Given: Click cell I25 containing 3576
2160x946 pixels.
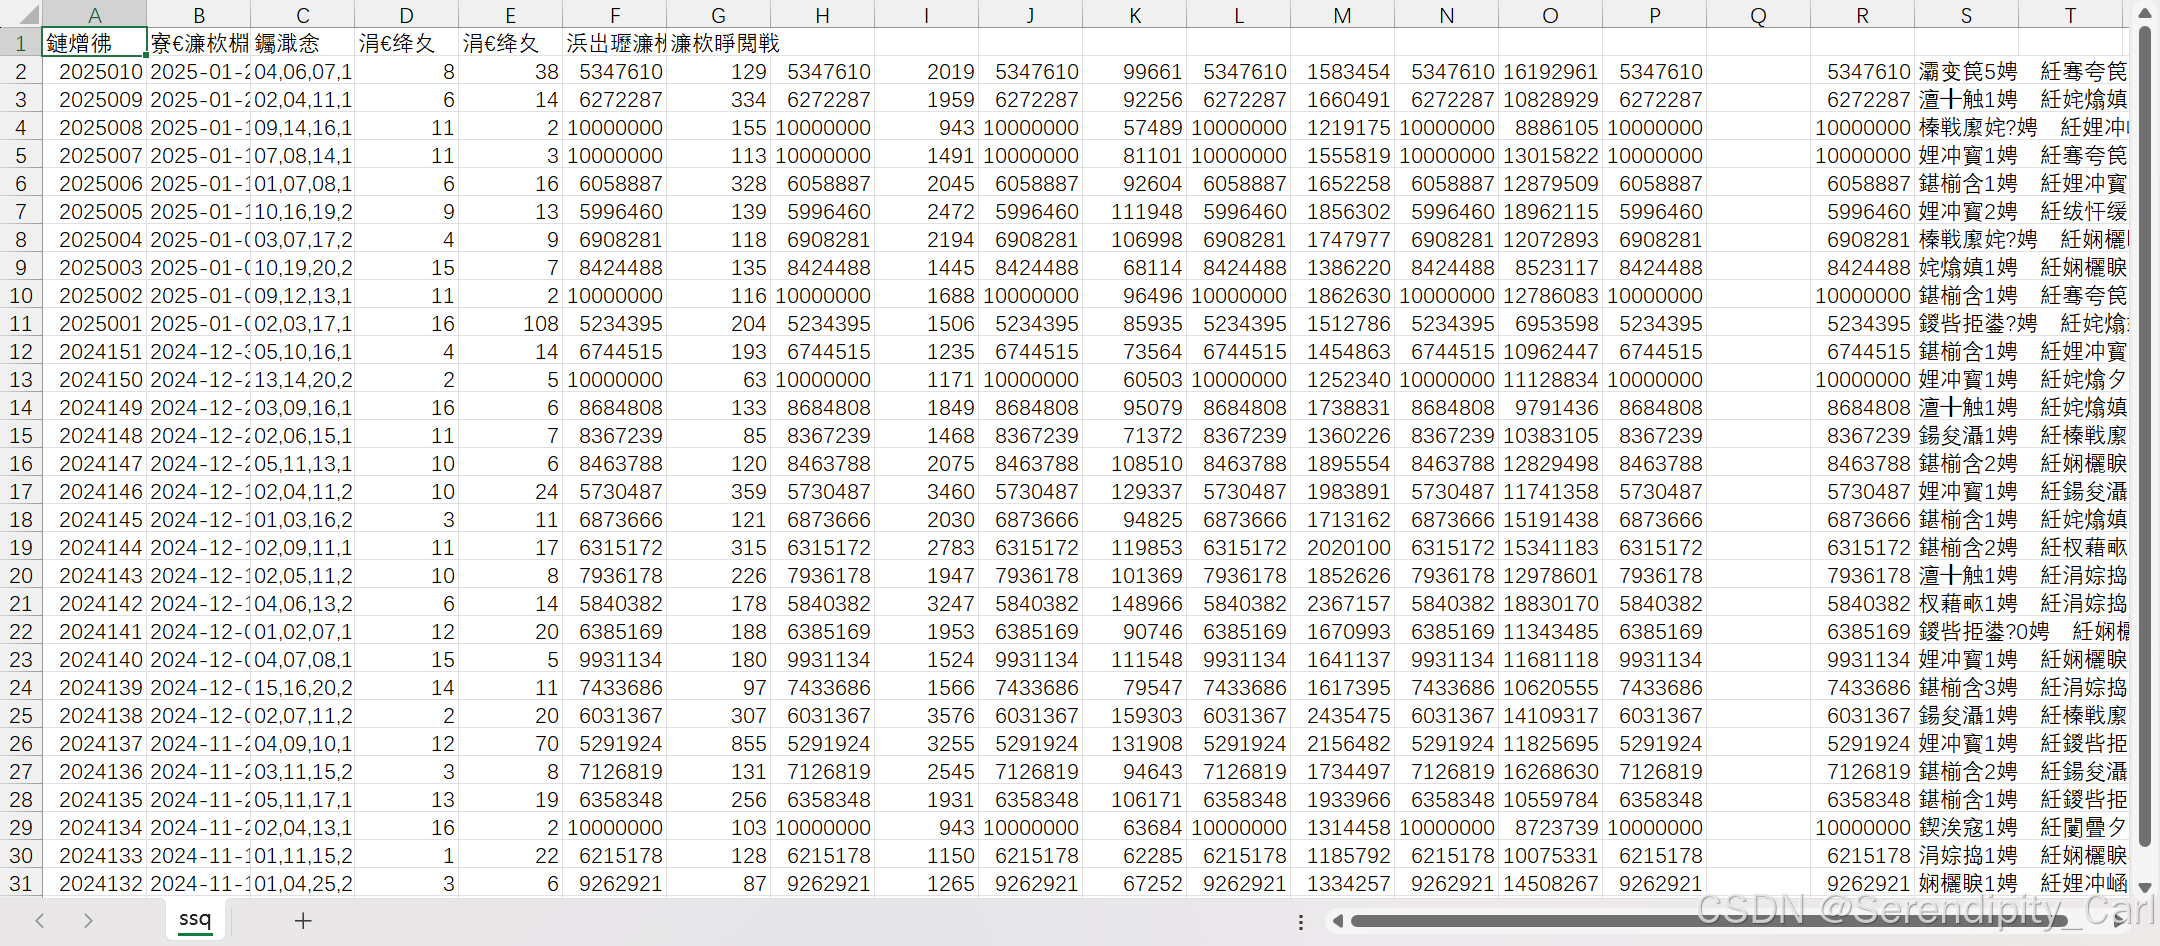Looking at the screenshot, I should 927,715.
